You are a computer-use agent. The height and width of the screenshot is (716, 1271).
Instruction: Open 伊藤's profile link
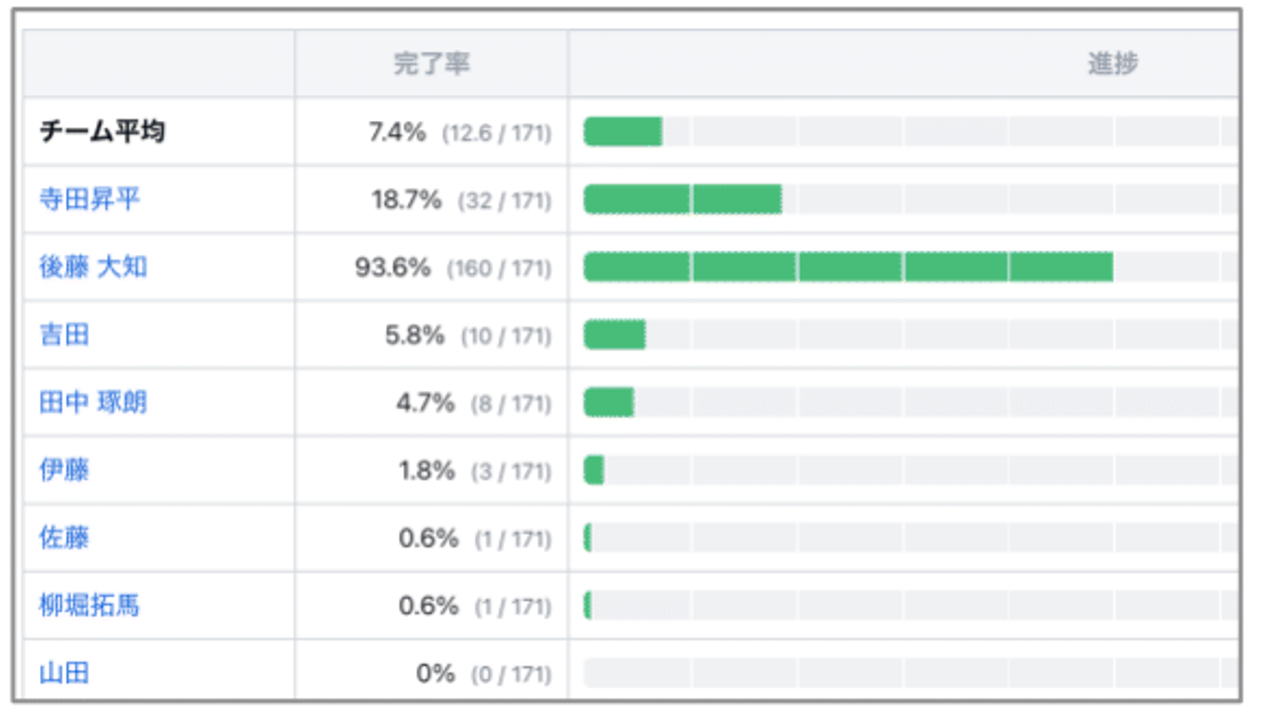coord(64,470)
